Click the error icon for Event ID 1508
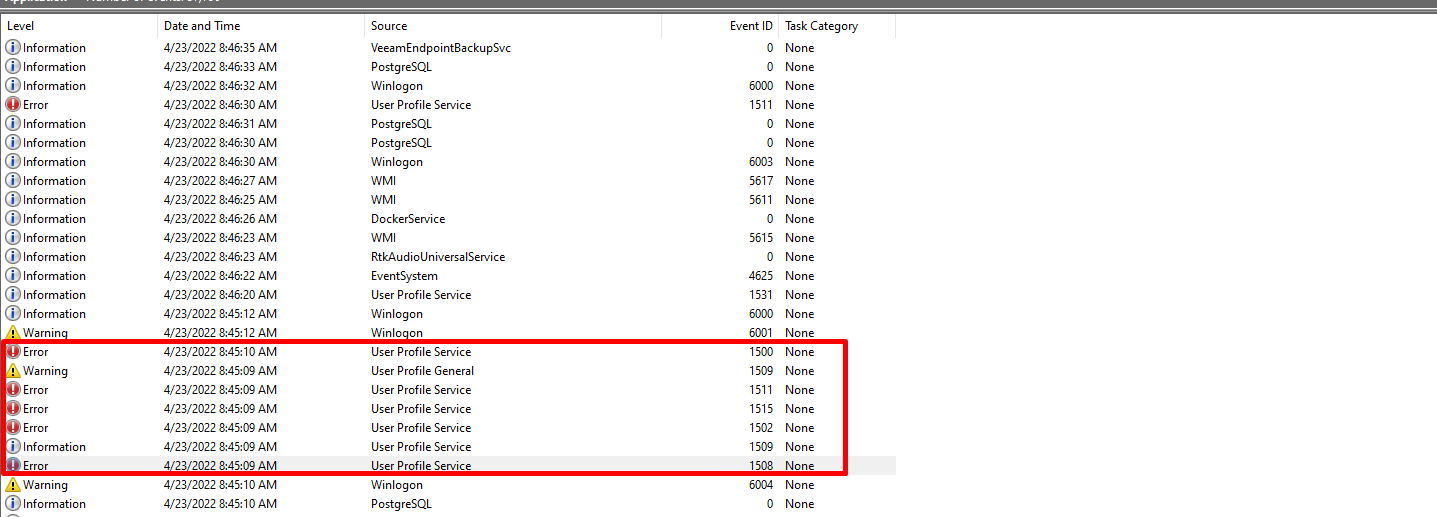 13,466
